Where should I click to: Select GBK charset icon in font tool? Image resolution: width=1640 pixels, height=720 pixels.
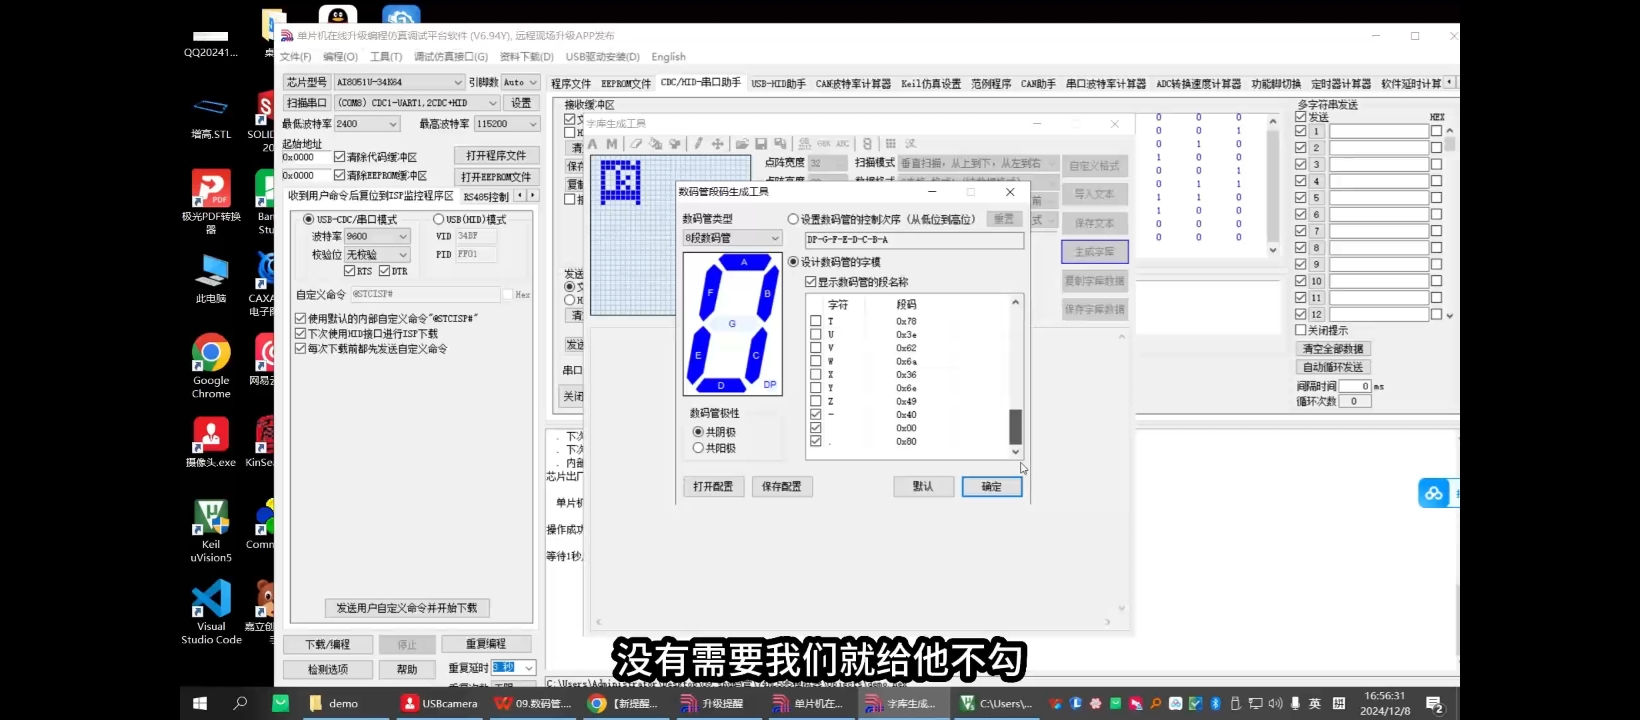click(824, 144)
